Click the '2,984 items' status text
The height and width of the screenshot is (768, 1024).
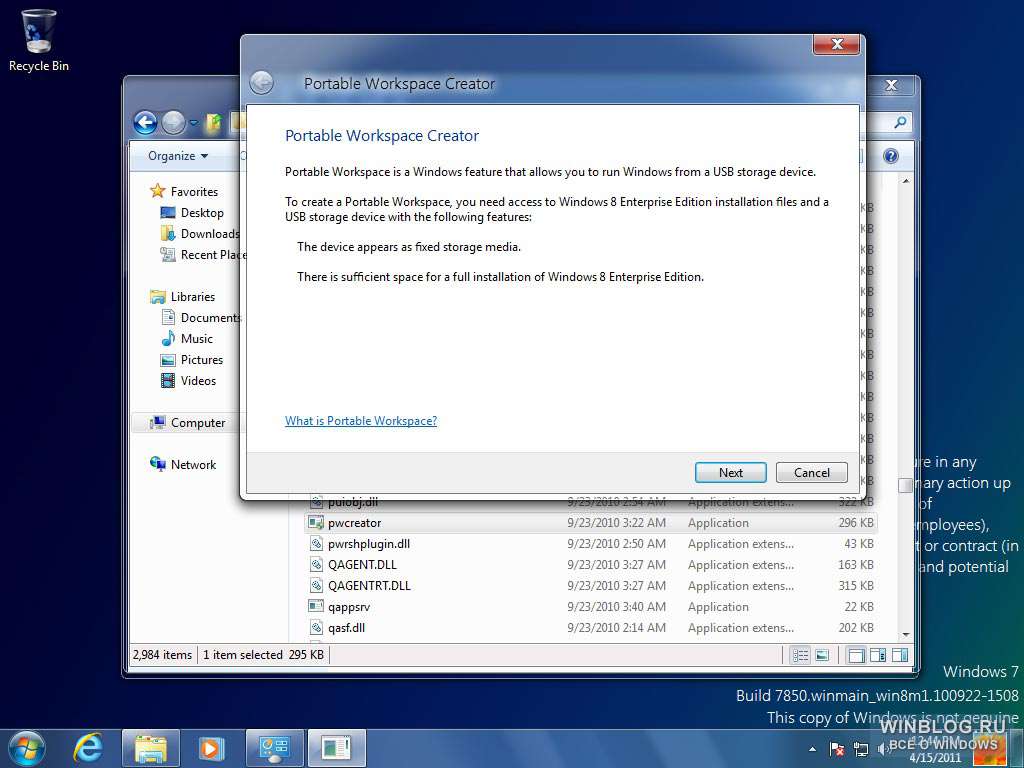click(163, 654)
